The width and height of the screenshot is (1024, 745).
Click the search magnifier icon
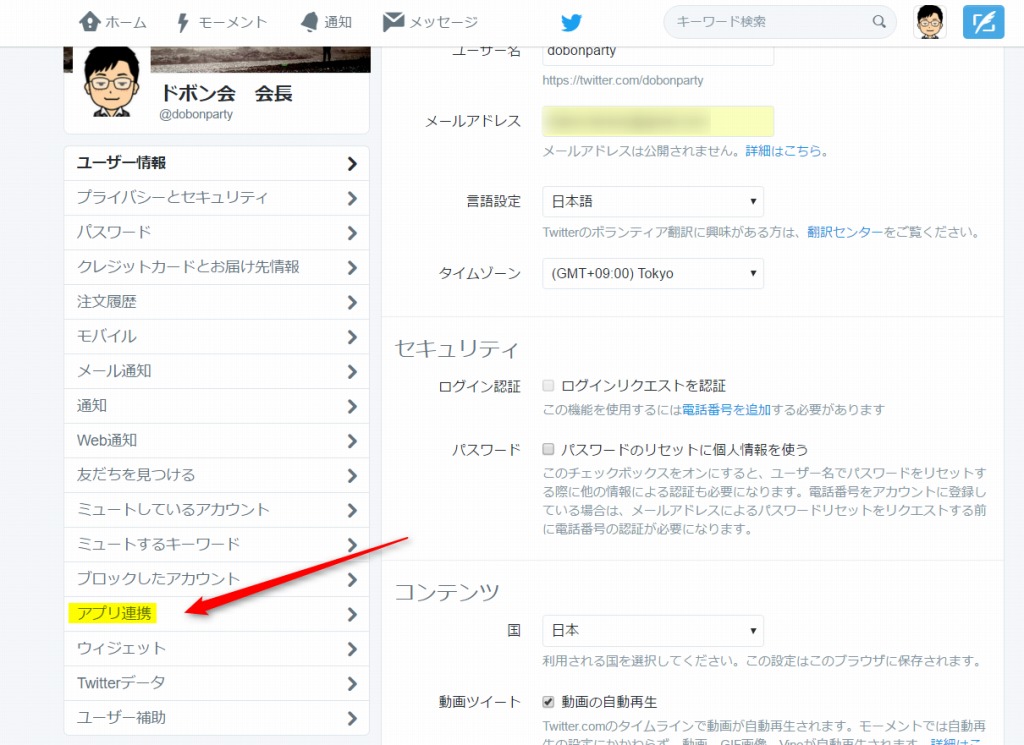click(x=879, y=22)
